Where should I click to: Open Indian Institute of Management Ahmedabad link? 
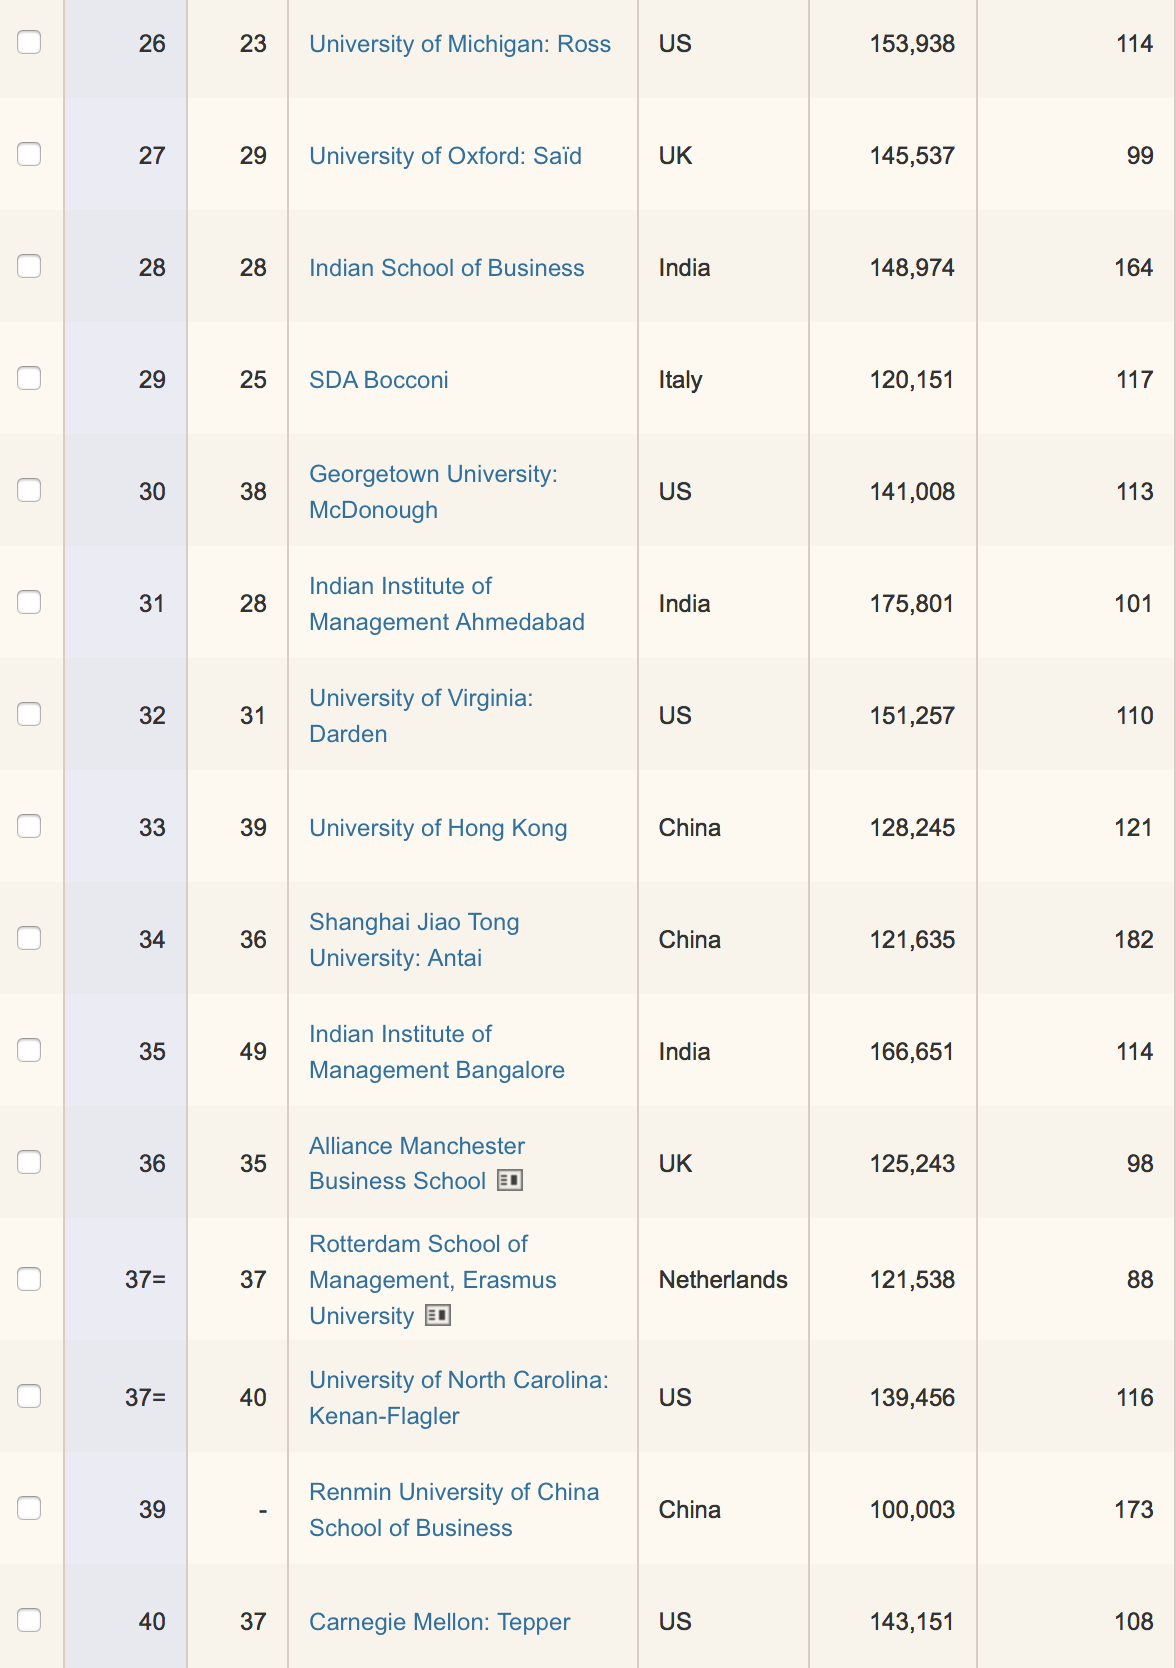pyautogui.click(x=447, y=604)
